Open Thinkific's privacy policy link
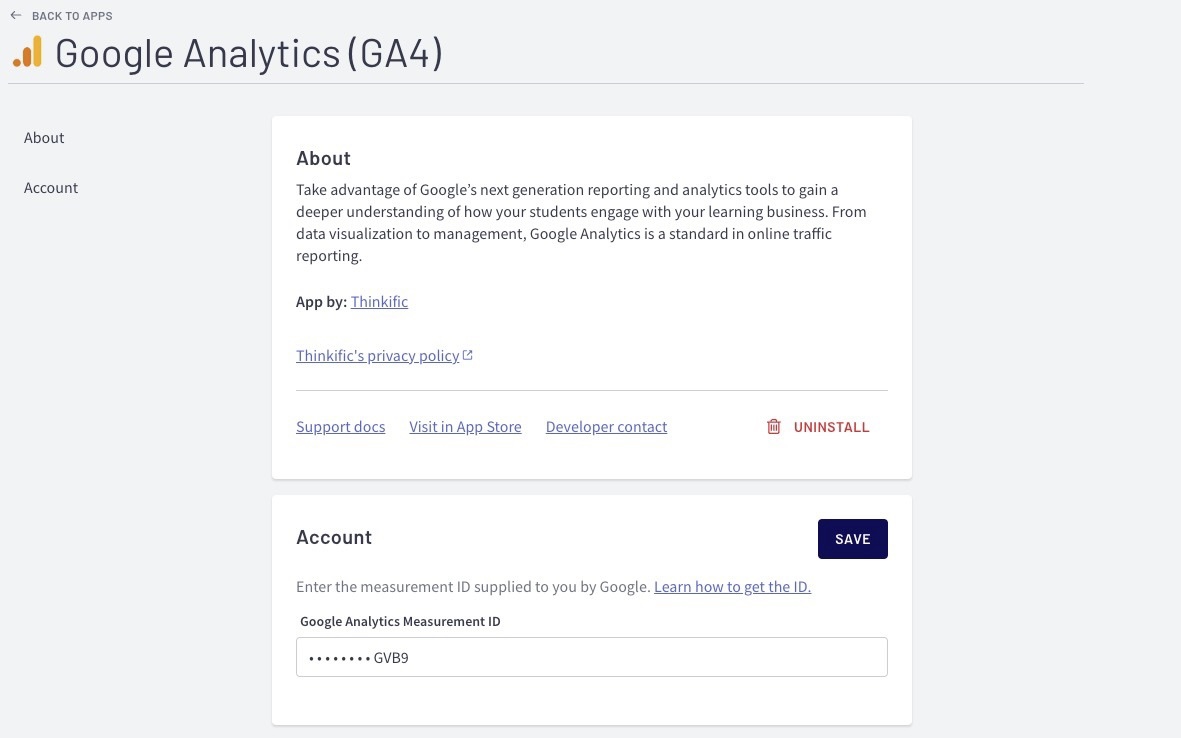 (377, 356)
